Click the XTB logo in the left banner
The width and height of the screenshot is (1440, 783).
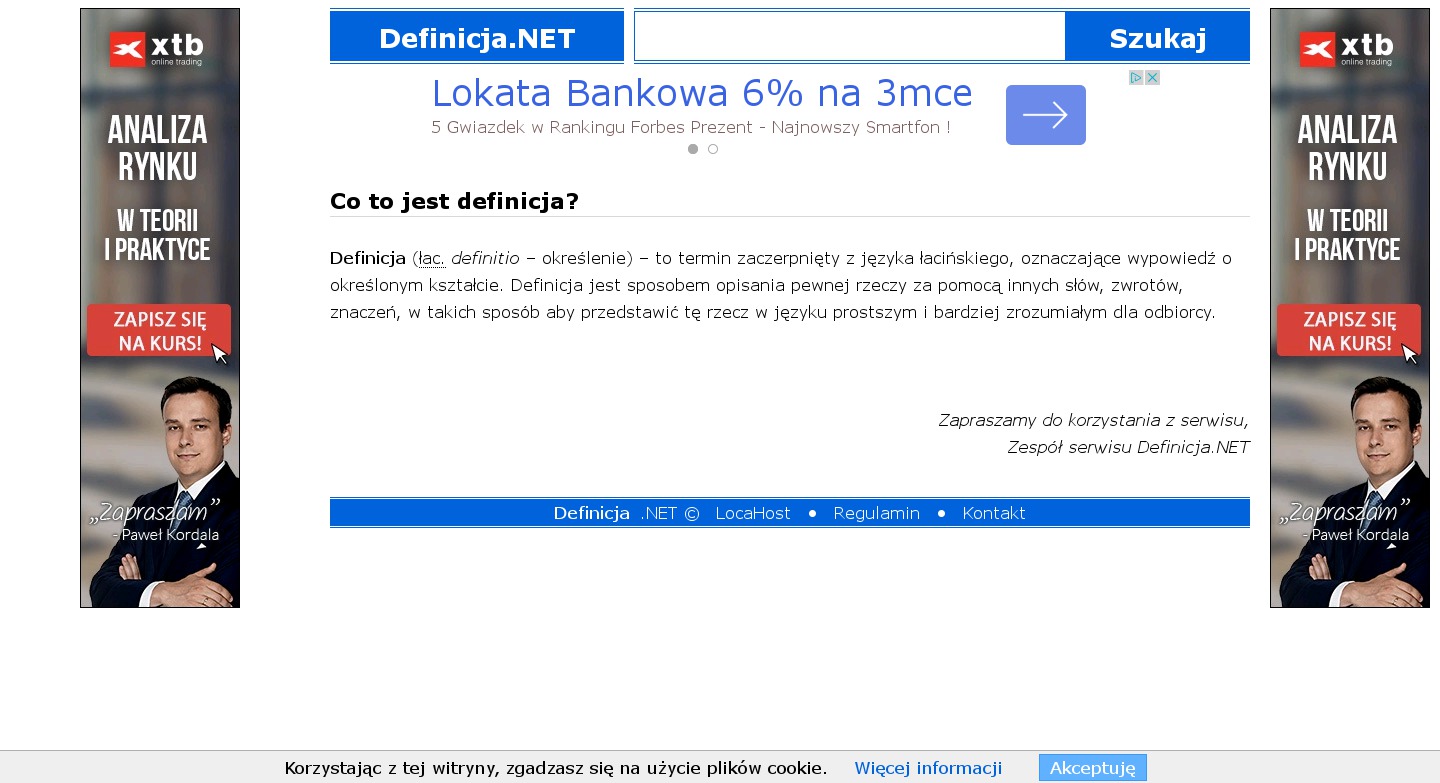point(157,48)
